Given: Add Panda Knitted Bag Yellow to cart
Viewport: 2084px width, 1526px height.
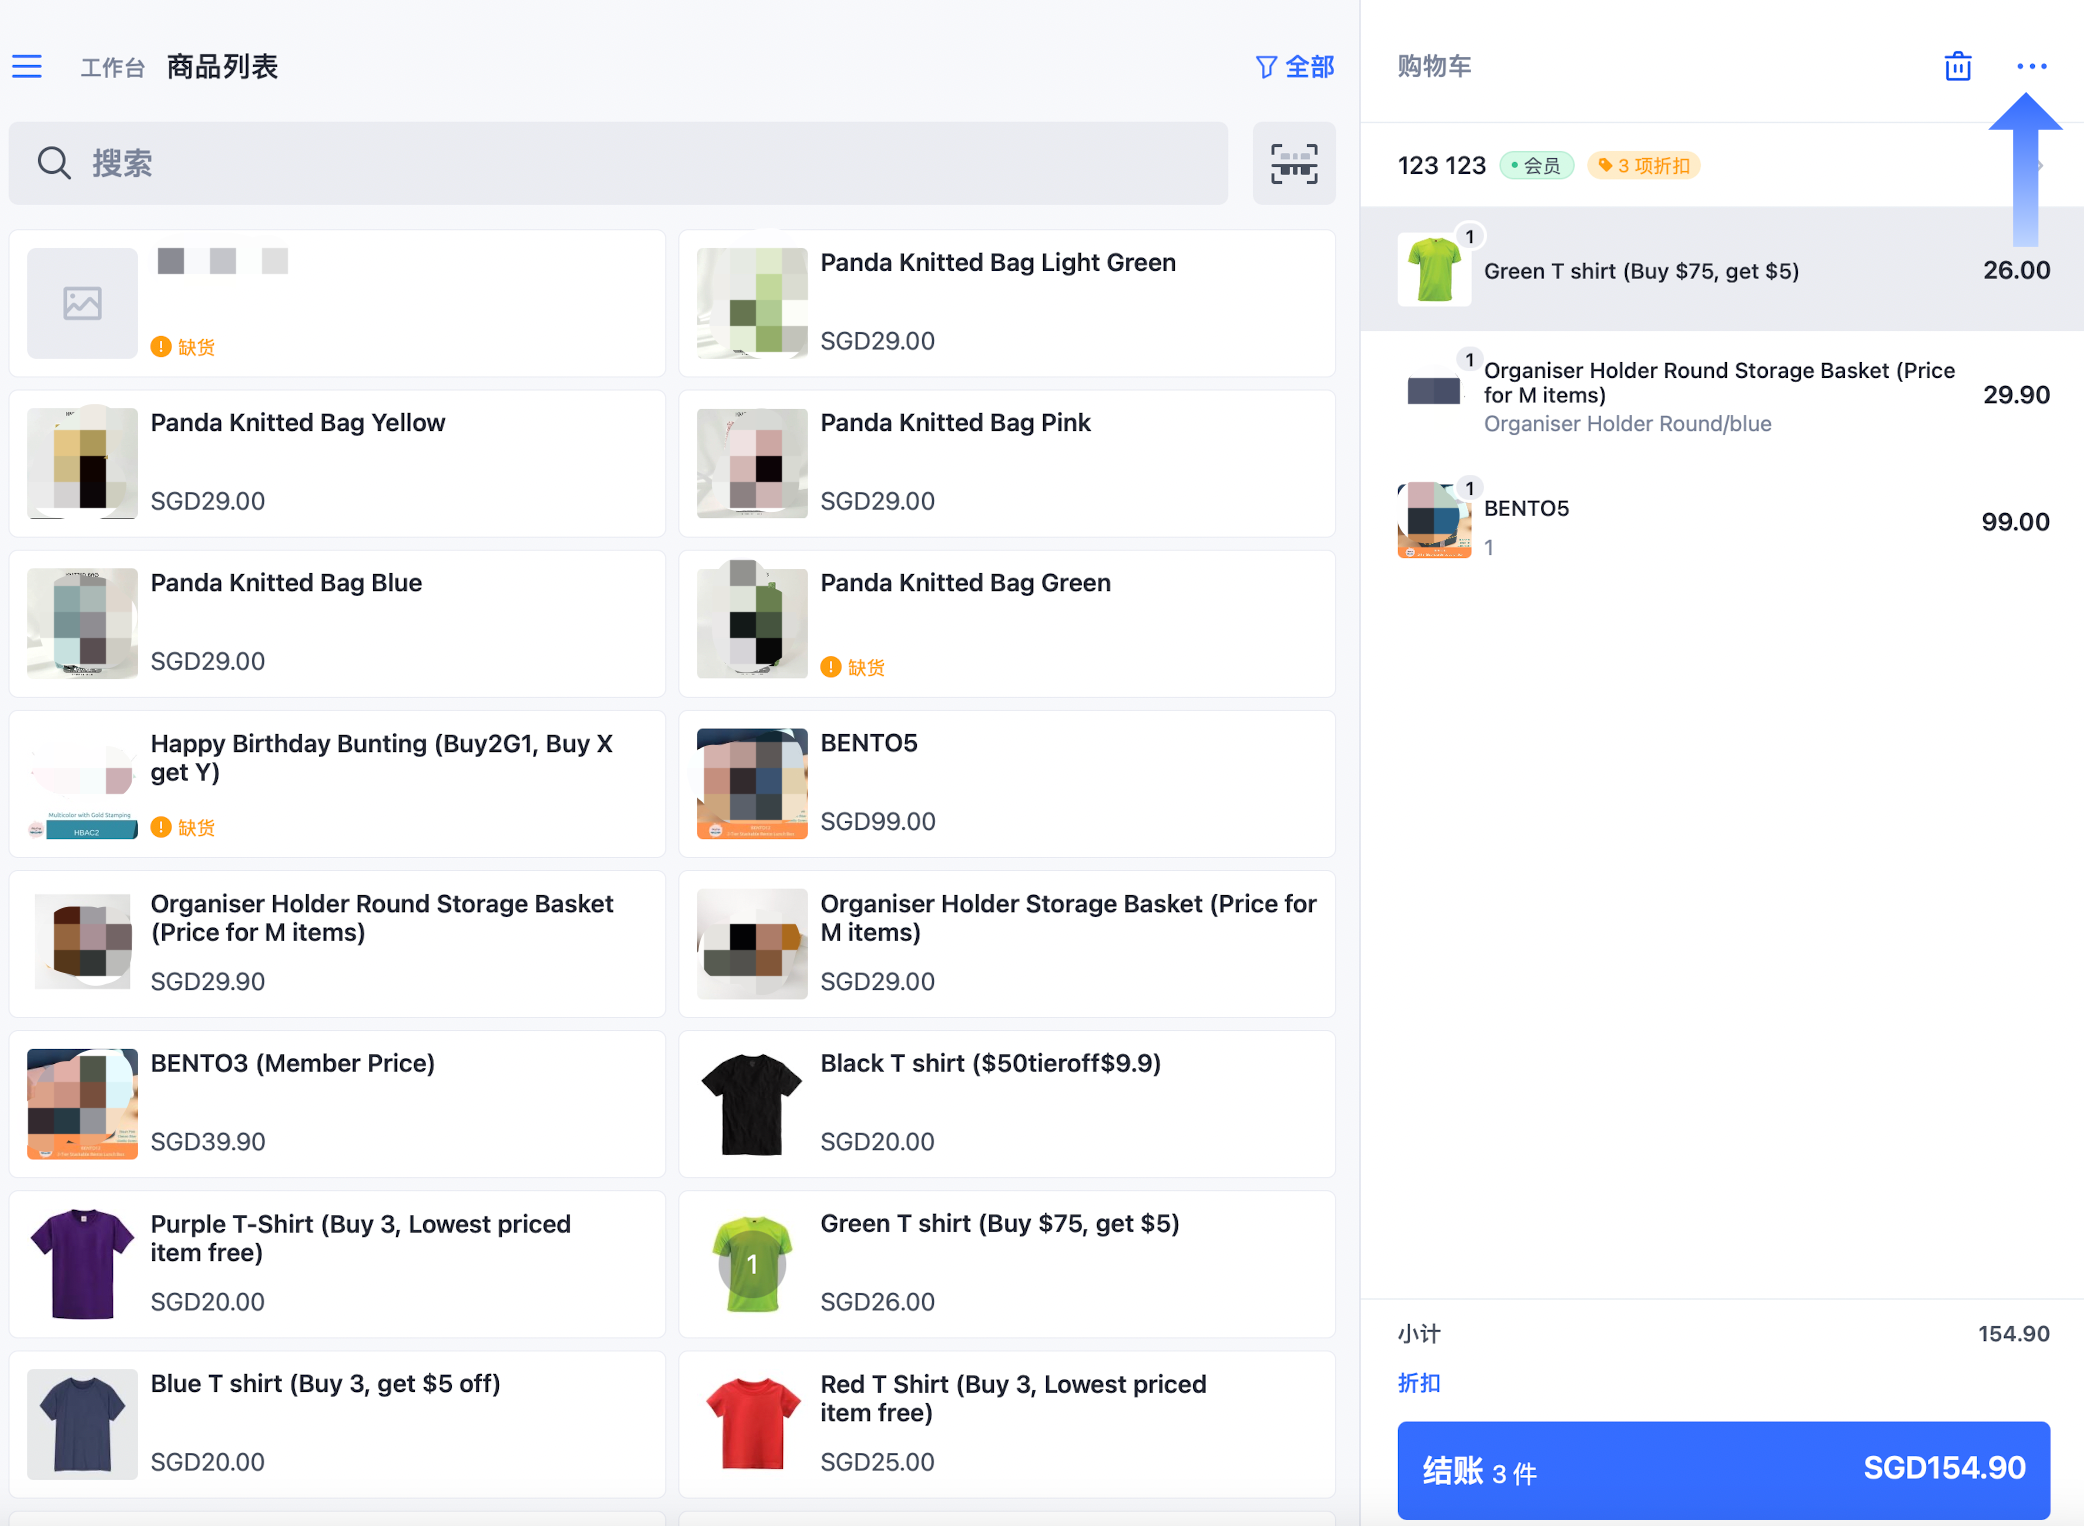Looking at the screenshot, I should [x=337, y=463].
